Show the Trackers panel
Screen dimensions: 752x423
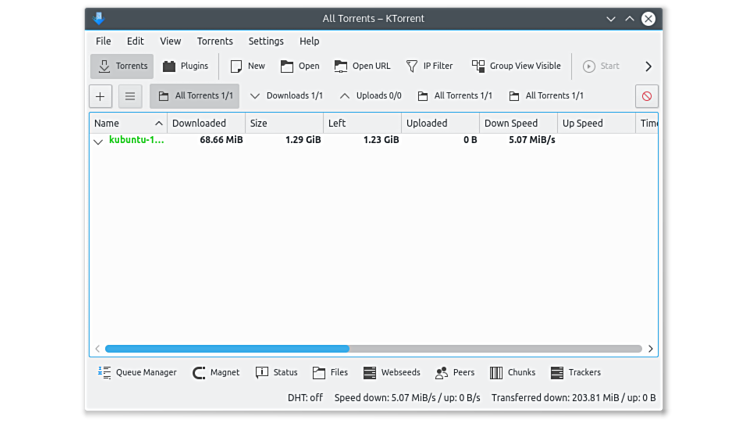[575, 372]
